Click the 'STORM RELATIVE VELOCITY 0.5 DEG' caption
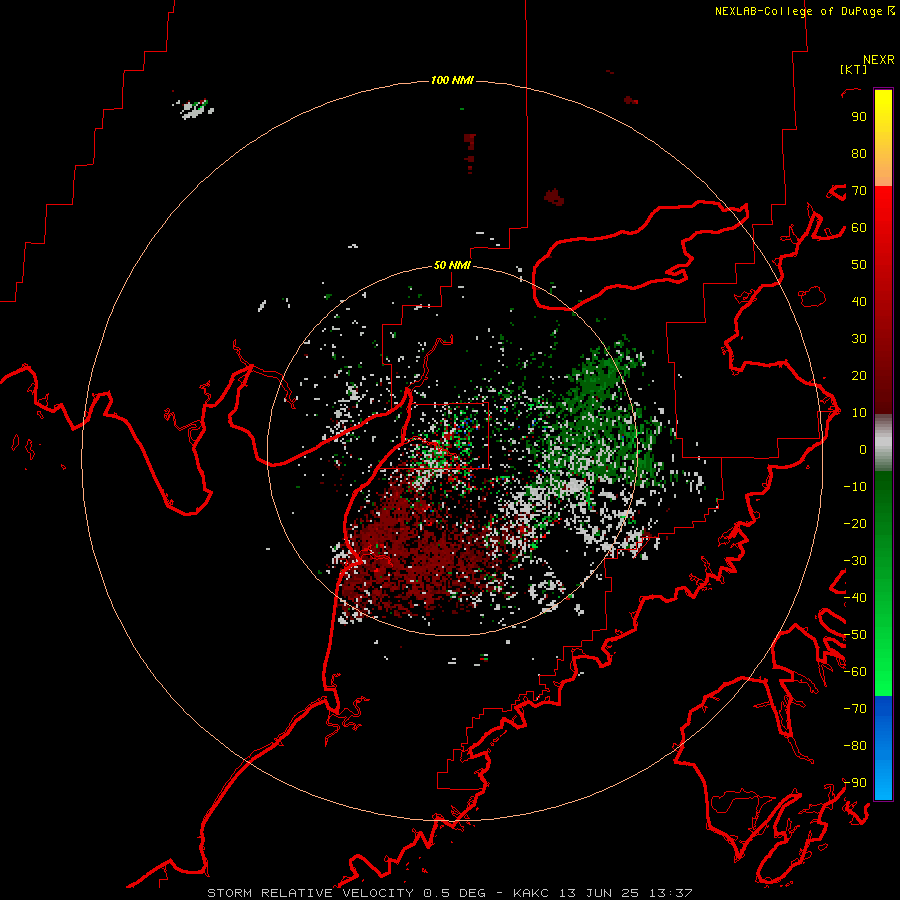 346,893
